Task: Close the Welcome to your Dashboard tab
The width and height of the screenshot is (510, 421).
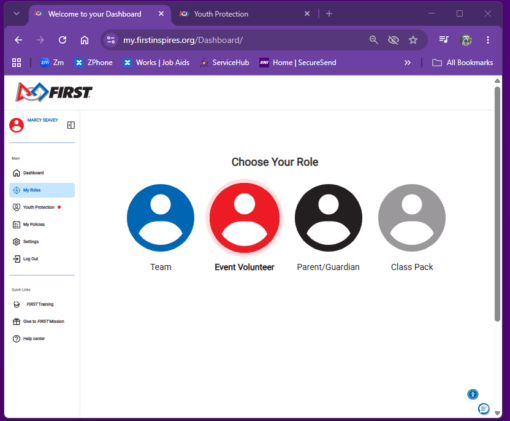Action: point(161,14)
